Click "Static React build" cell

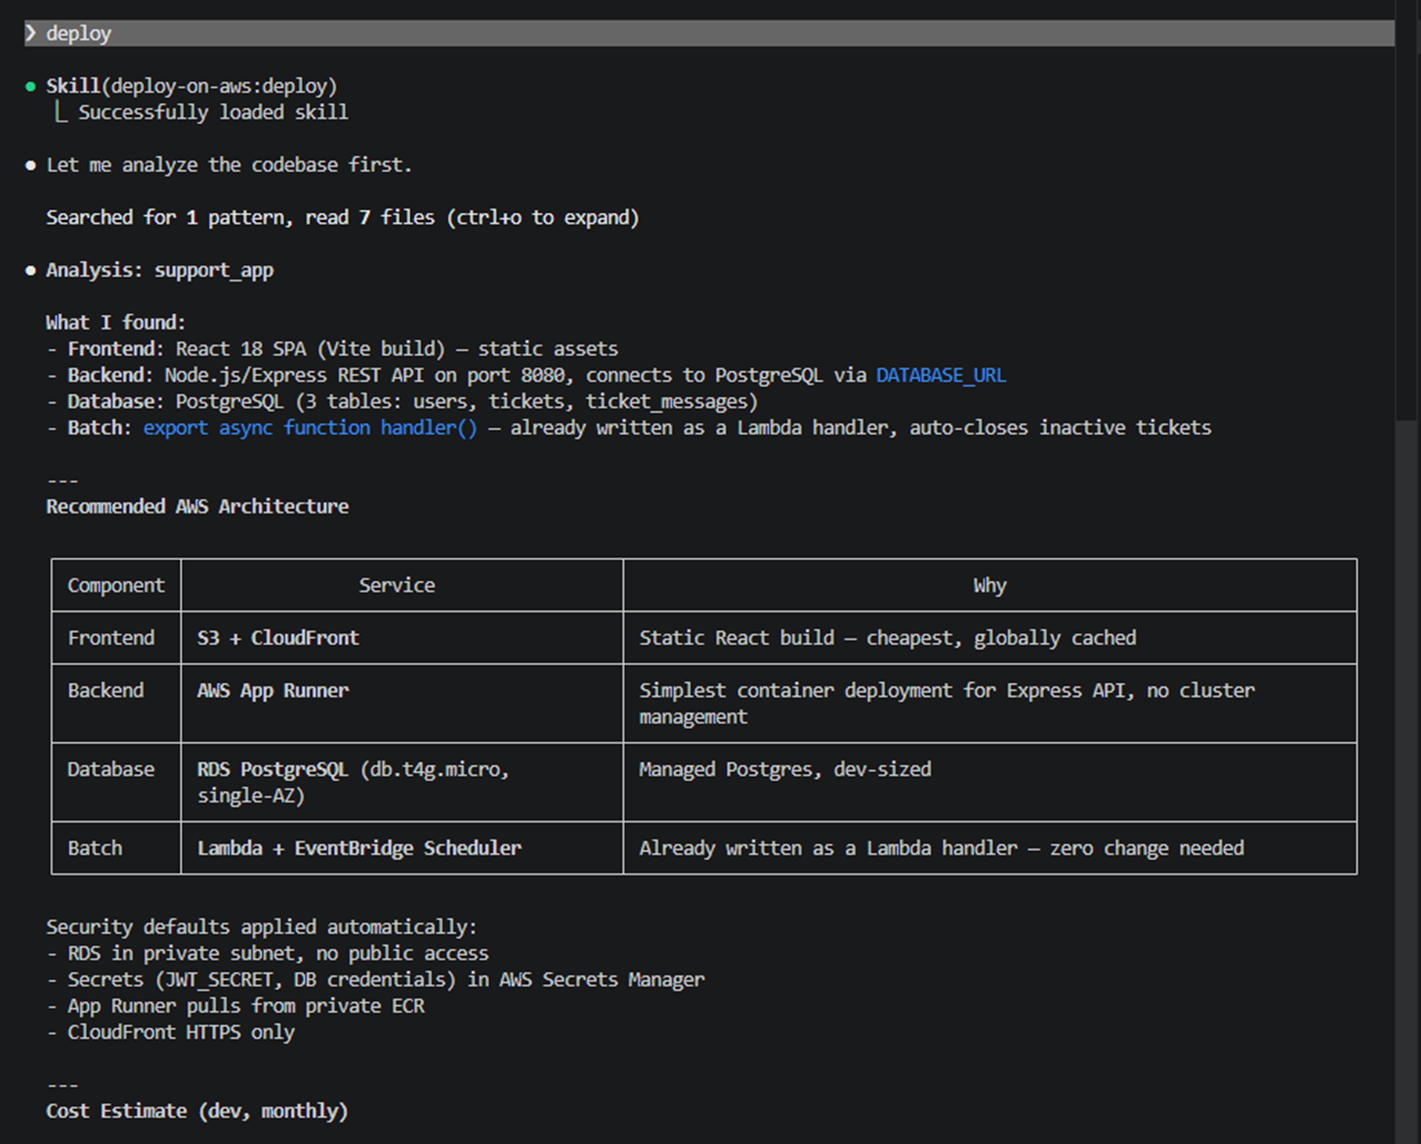pyautogui.click(x=990, y=638)
